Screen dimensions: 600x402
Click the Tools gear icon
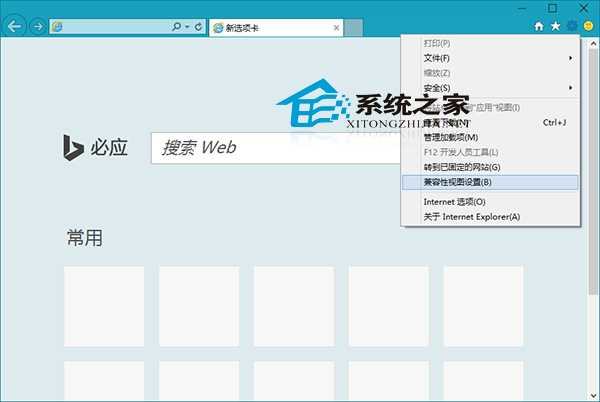coord(572,26)
